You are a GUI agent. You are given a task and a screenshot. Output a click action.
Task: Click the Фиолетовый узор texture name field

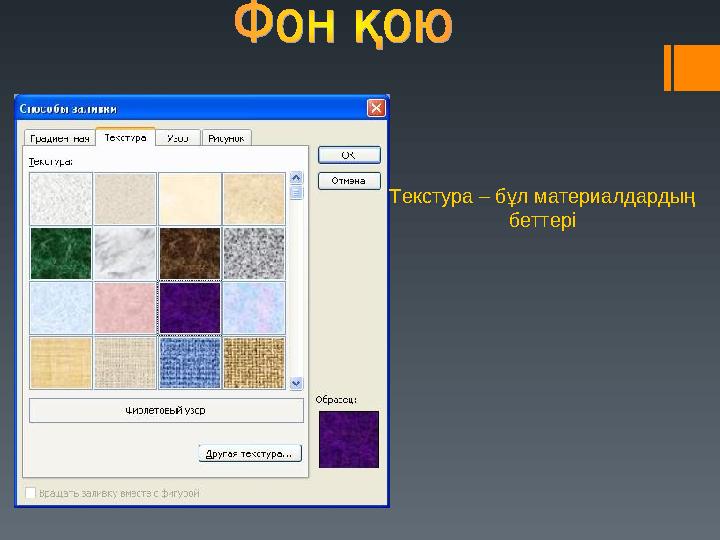166,410
